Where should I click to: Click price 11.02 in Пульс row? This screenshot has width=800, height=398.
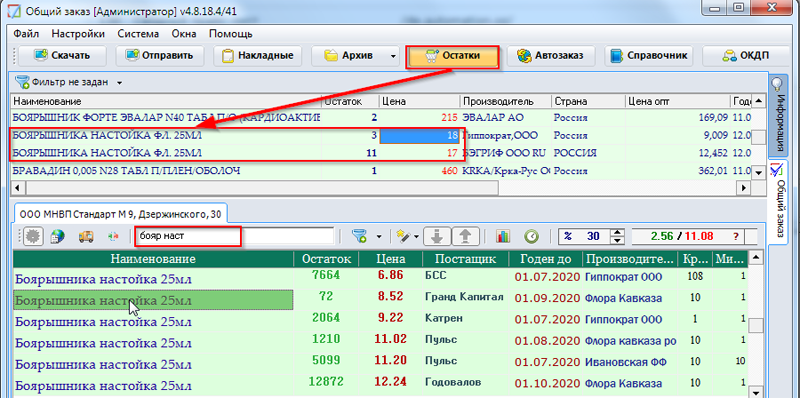(x=390, y=339)
